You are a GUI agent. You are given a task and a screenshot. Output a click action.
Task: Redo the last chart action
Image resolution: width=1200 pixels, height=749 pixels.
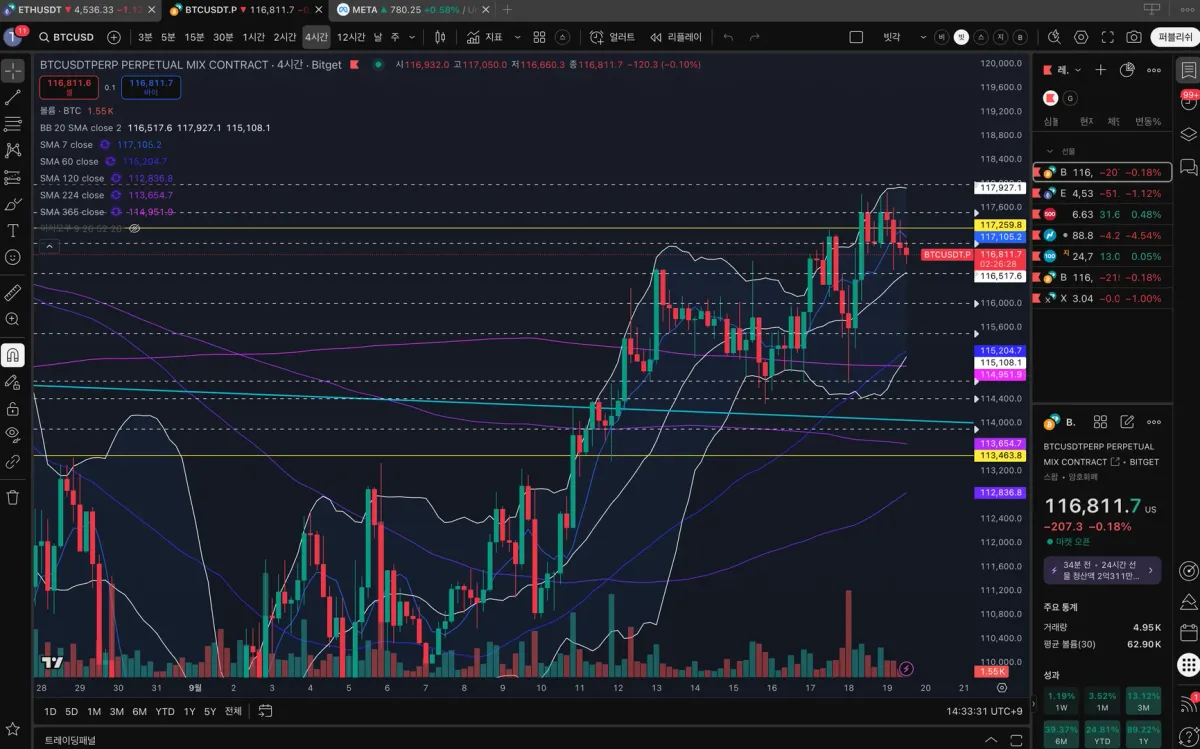755,37
